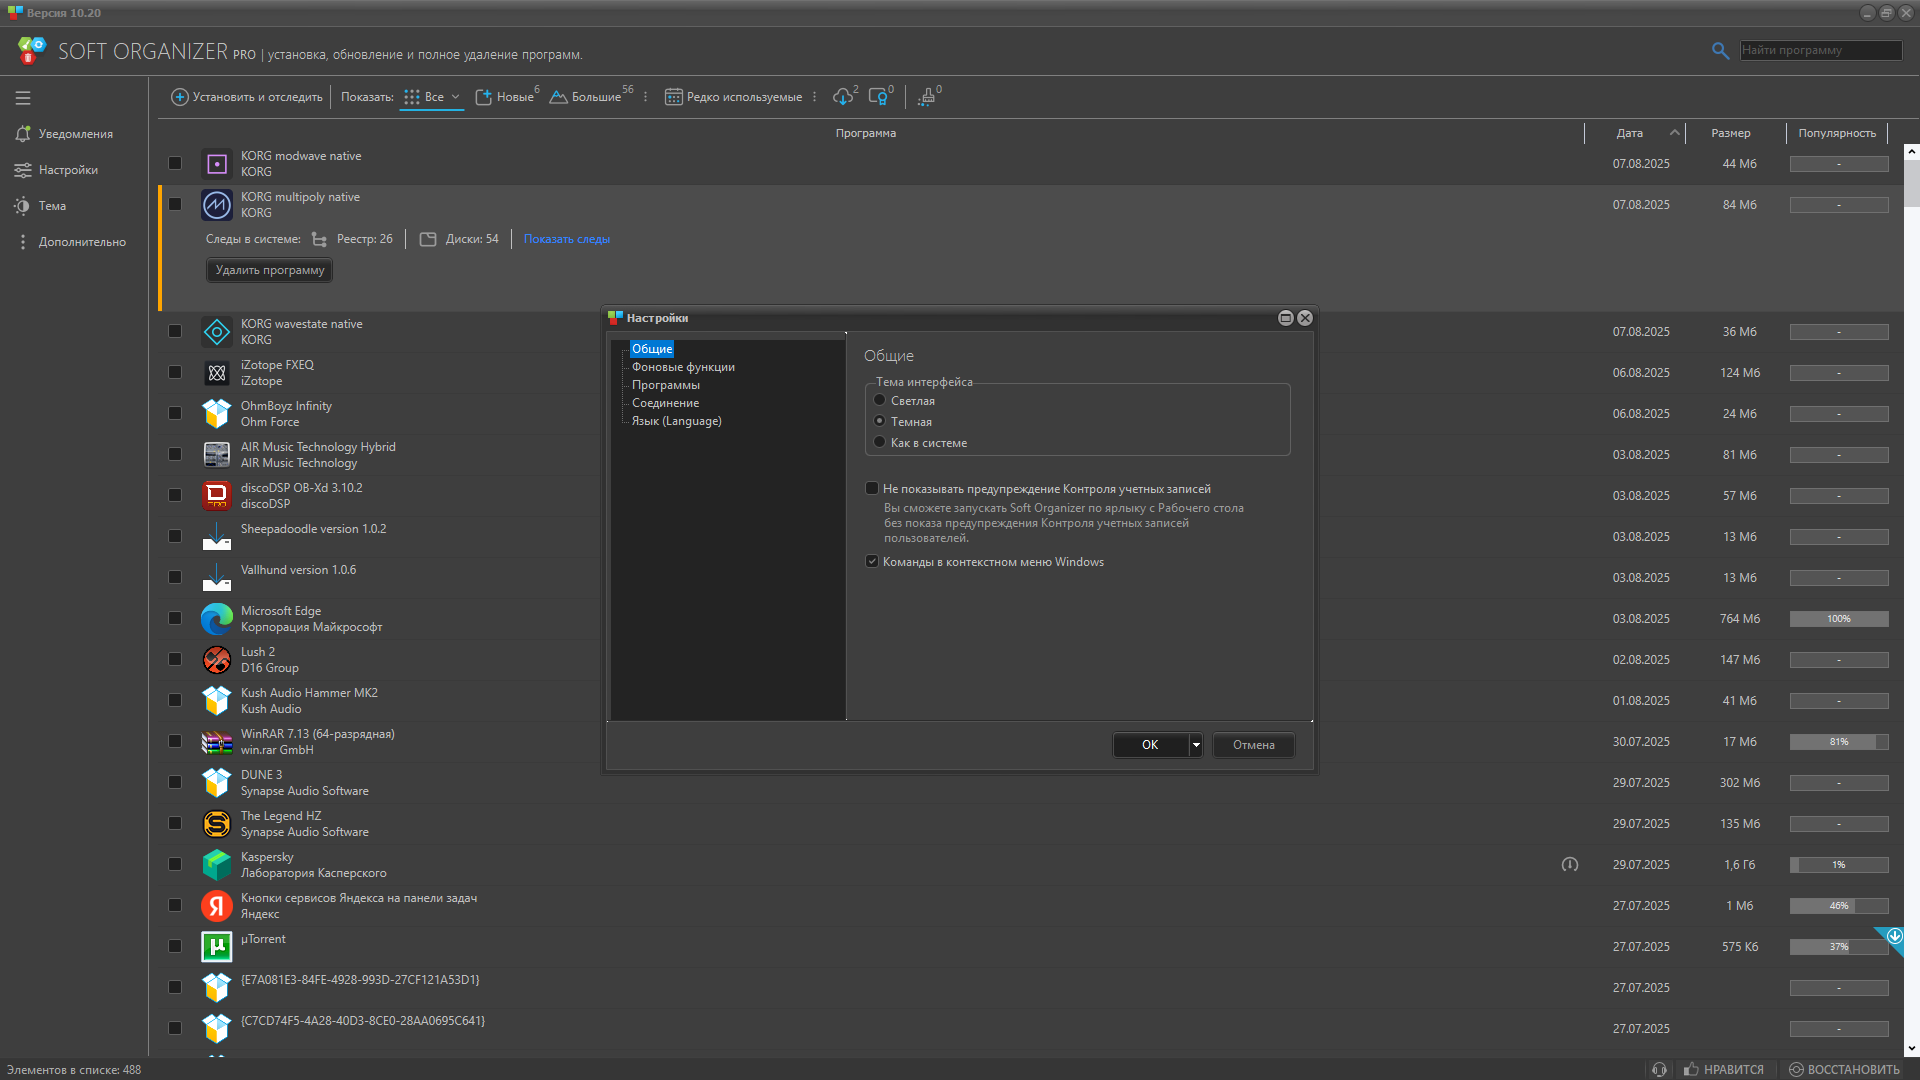Toggle Windows context menu commands checkbox

(872, 561)
